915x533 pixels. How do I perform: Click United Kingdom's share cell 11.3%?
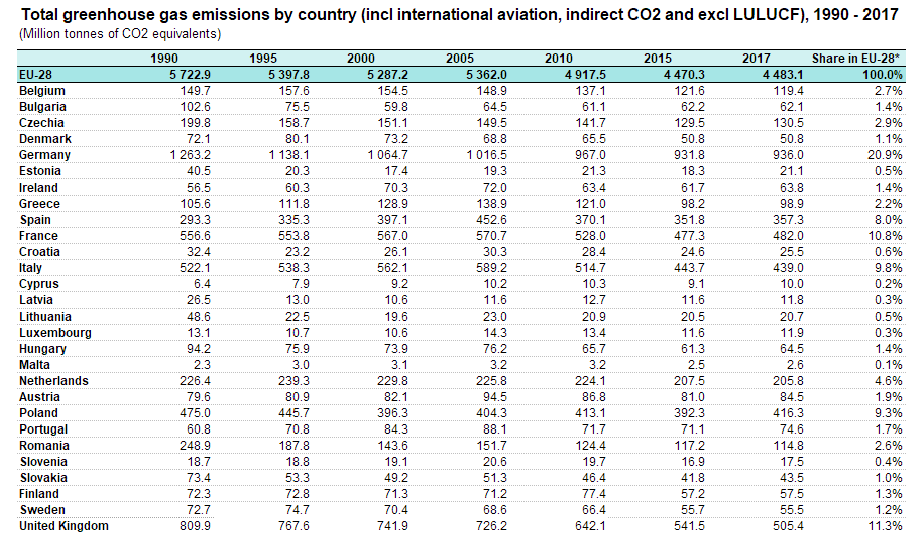[885, 525]
